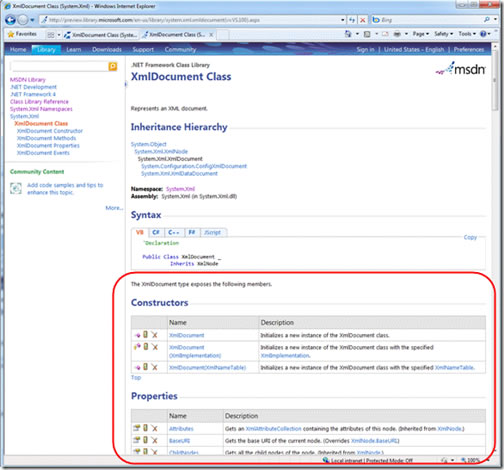Select the Library nav tab

(46, 49)
